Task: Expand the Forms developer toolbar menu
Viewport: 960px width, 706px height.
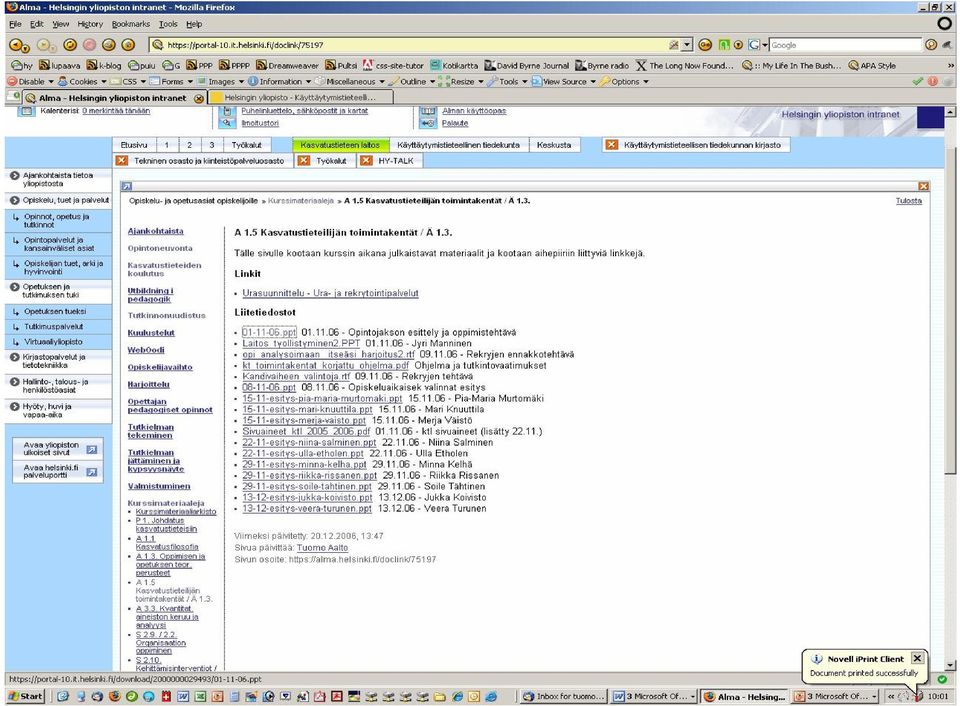Action: [x=171, y=81]
